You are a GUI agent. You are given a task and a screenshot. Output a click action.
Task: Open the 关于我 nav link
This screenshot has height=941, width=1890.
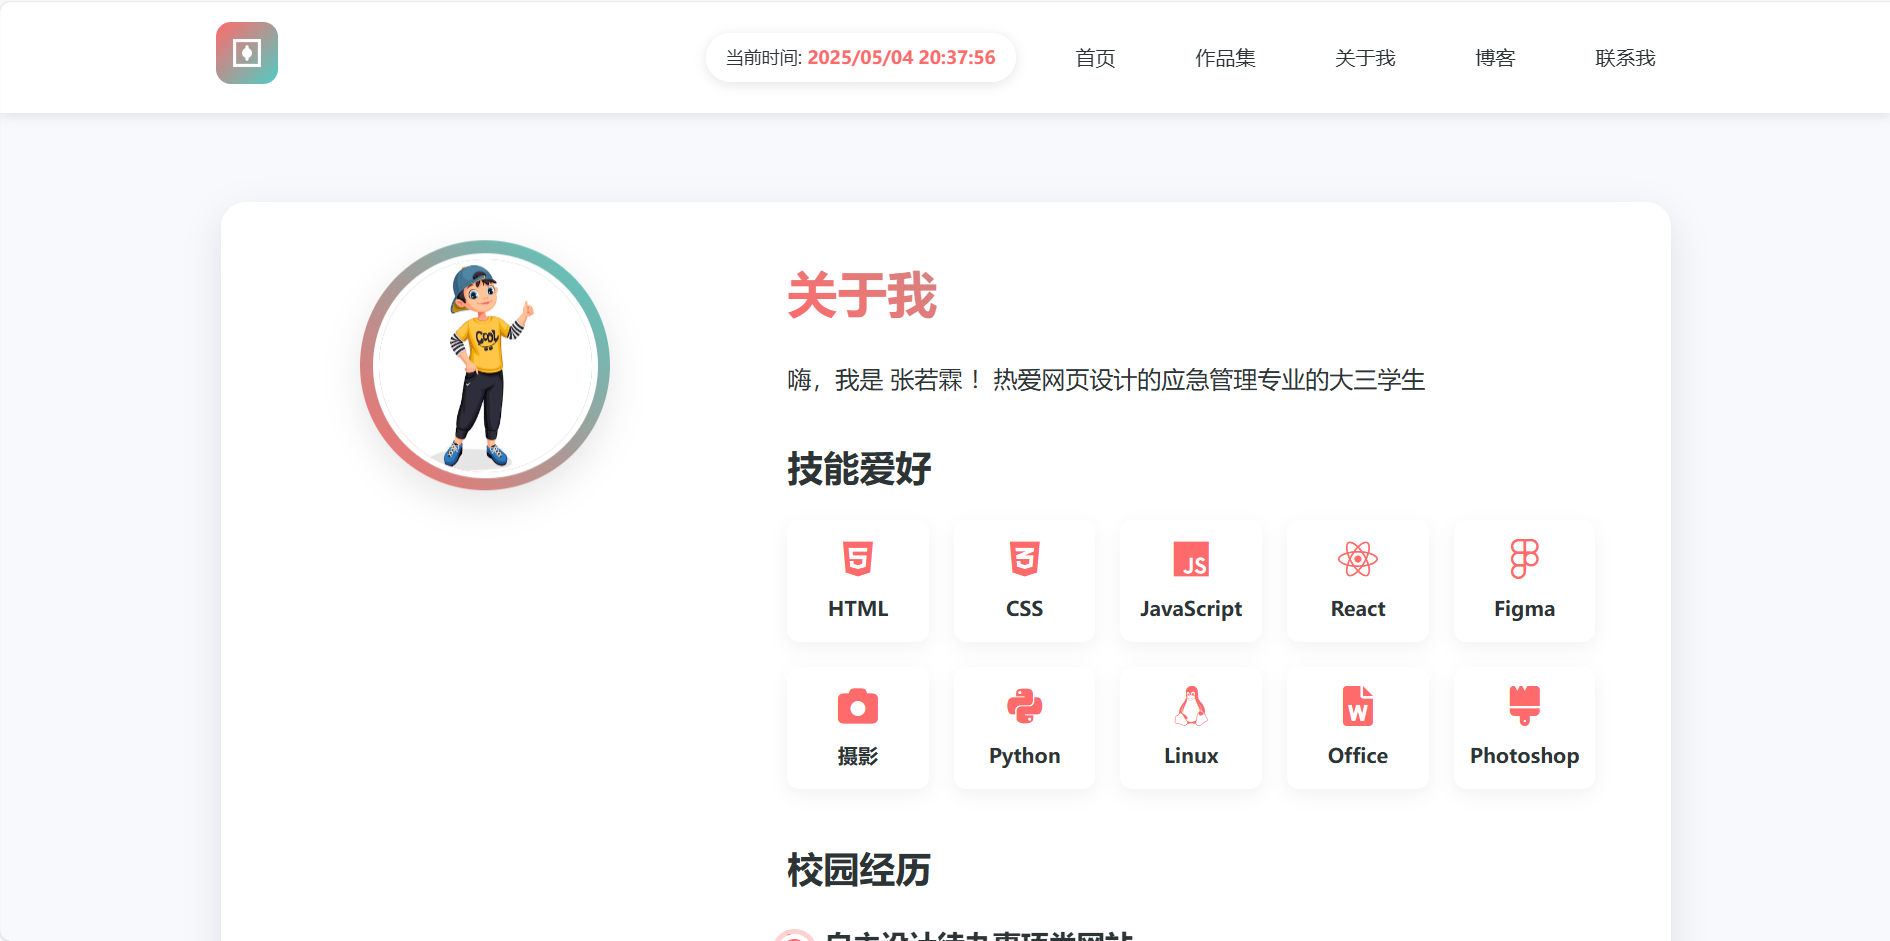click(1365, 58)
